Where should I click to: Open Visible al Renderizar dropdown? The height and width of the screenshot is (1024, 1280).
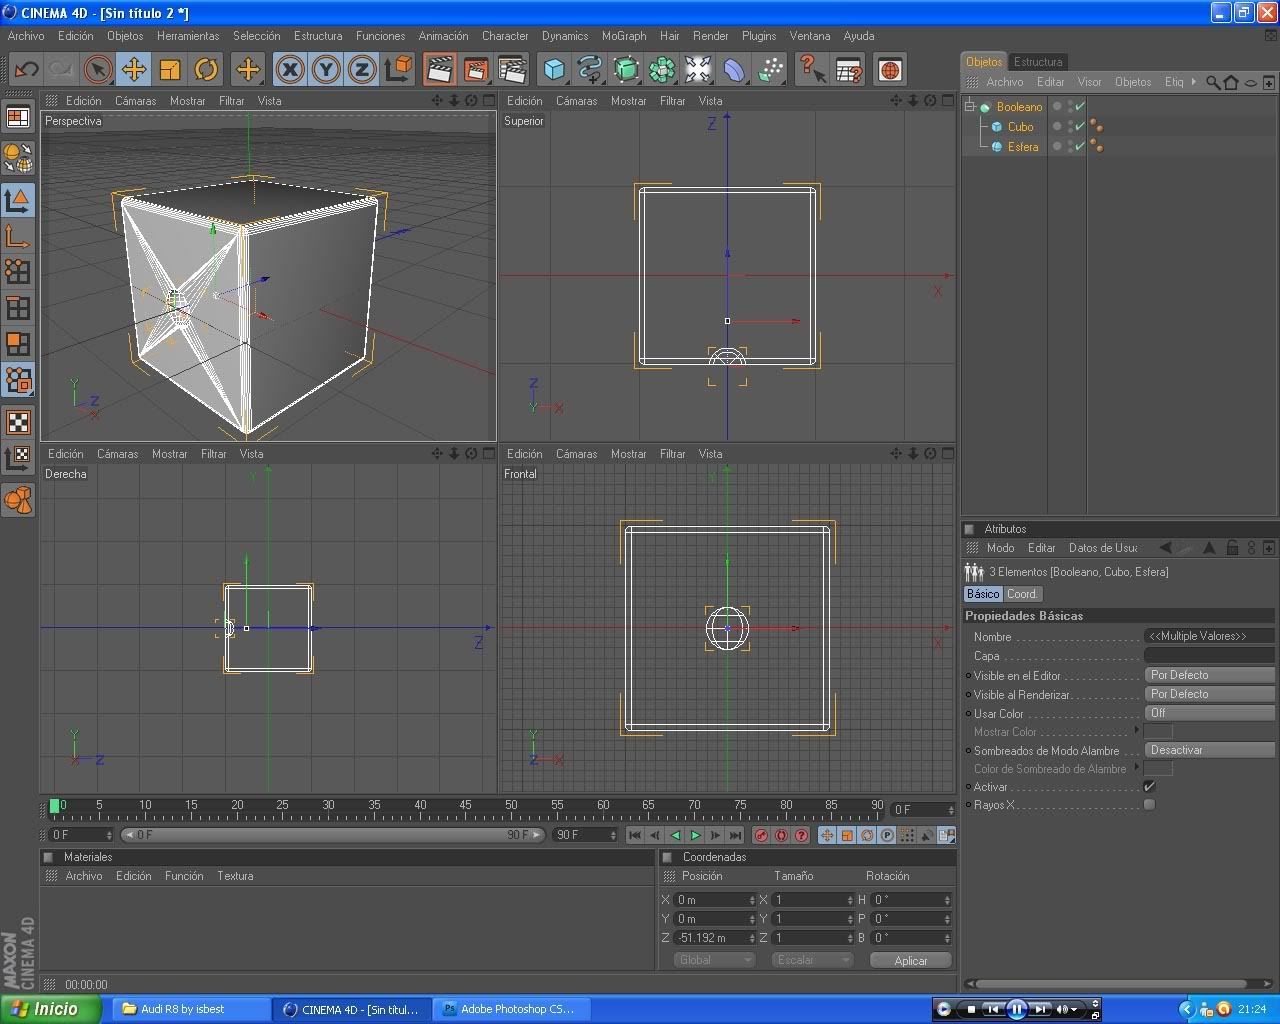[1209, 694]
